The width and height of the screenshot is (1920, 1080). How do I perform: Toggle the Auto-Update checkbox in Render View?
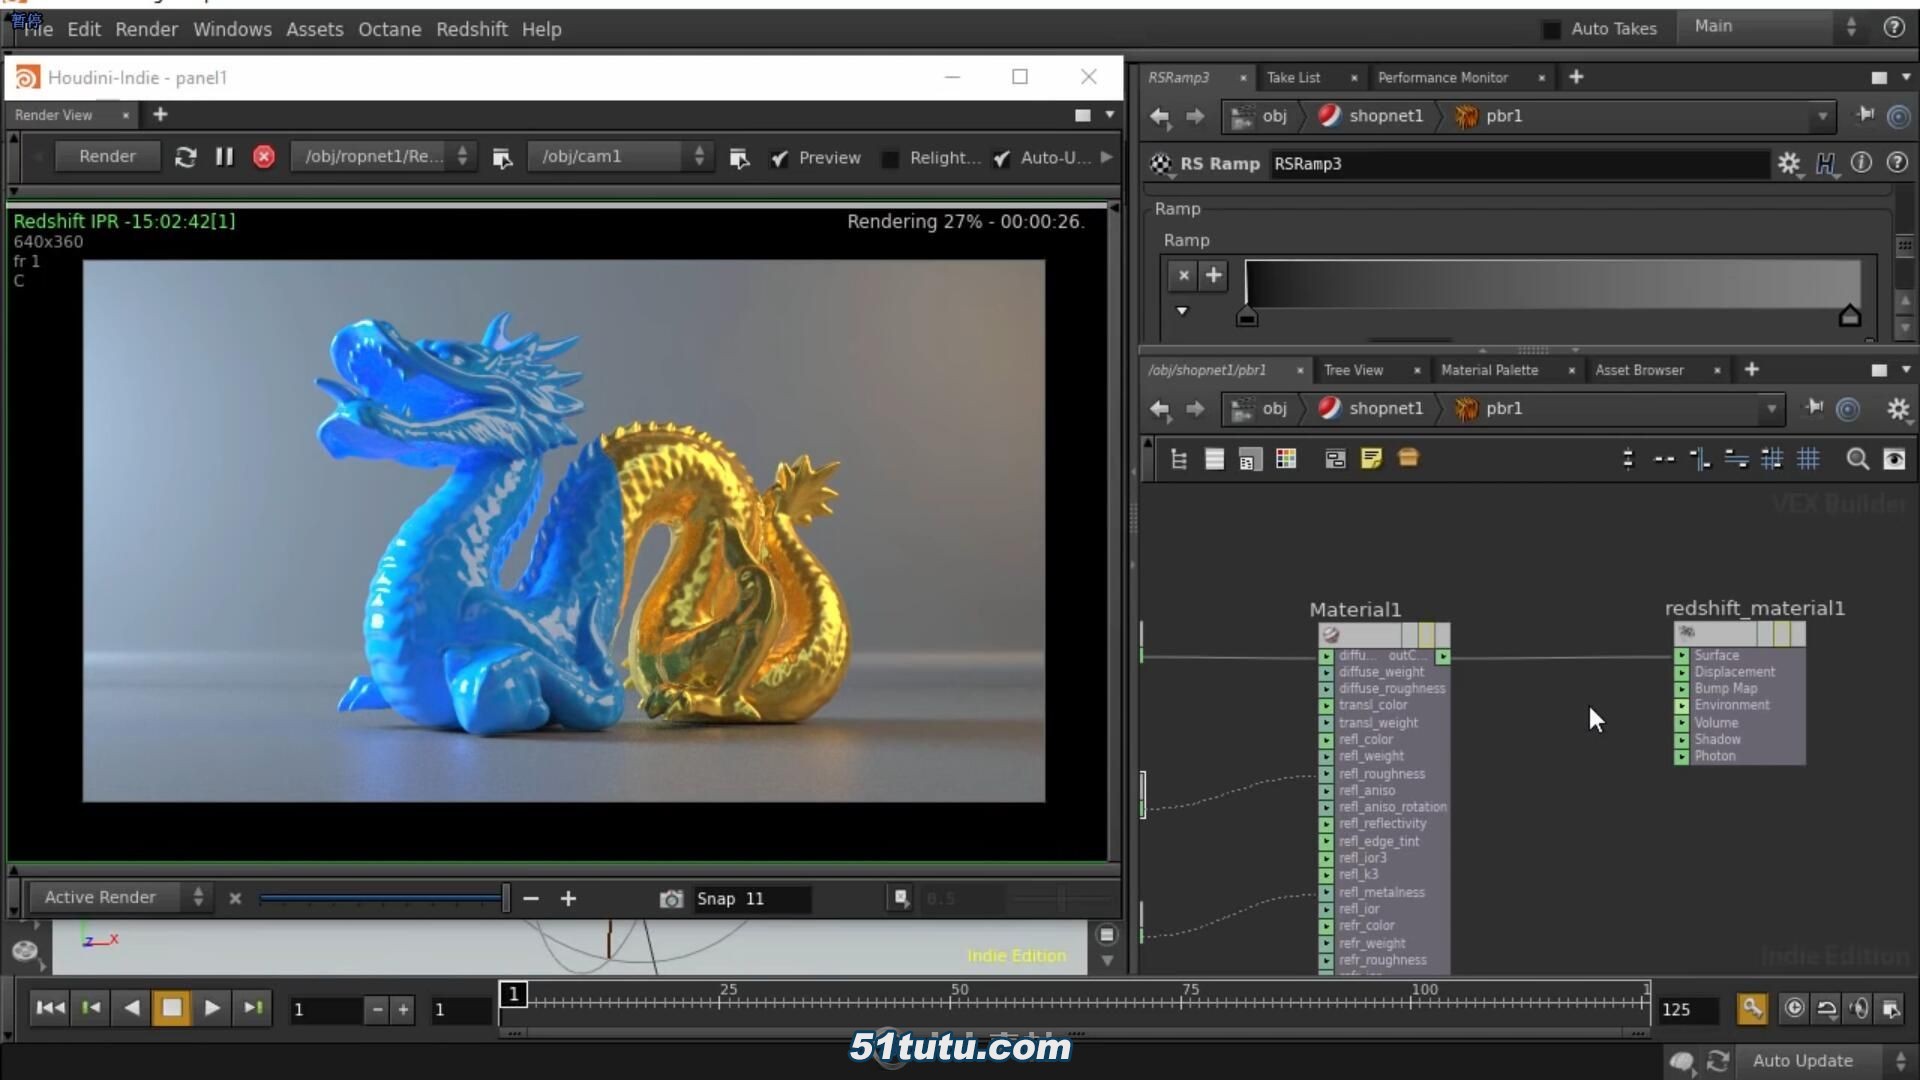[1001, 158]
